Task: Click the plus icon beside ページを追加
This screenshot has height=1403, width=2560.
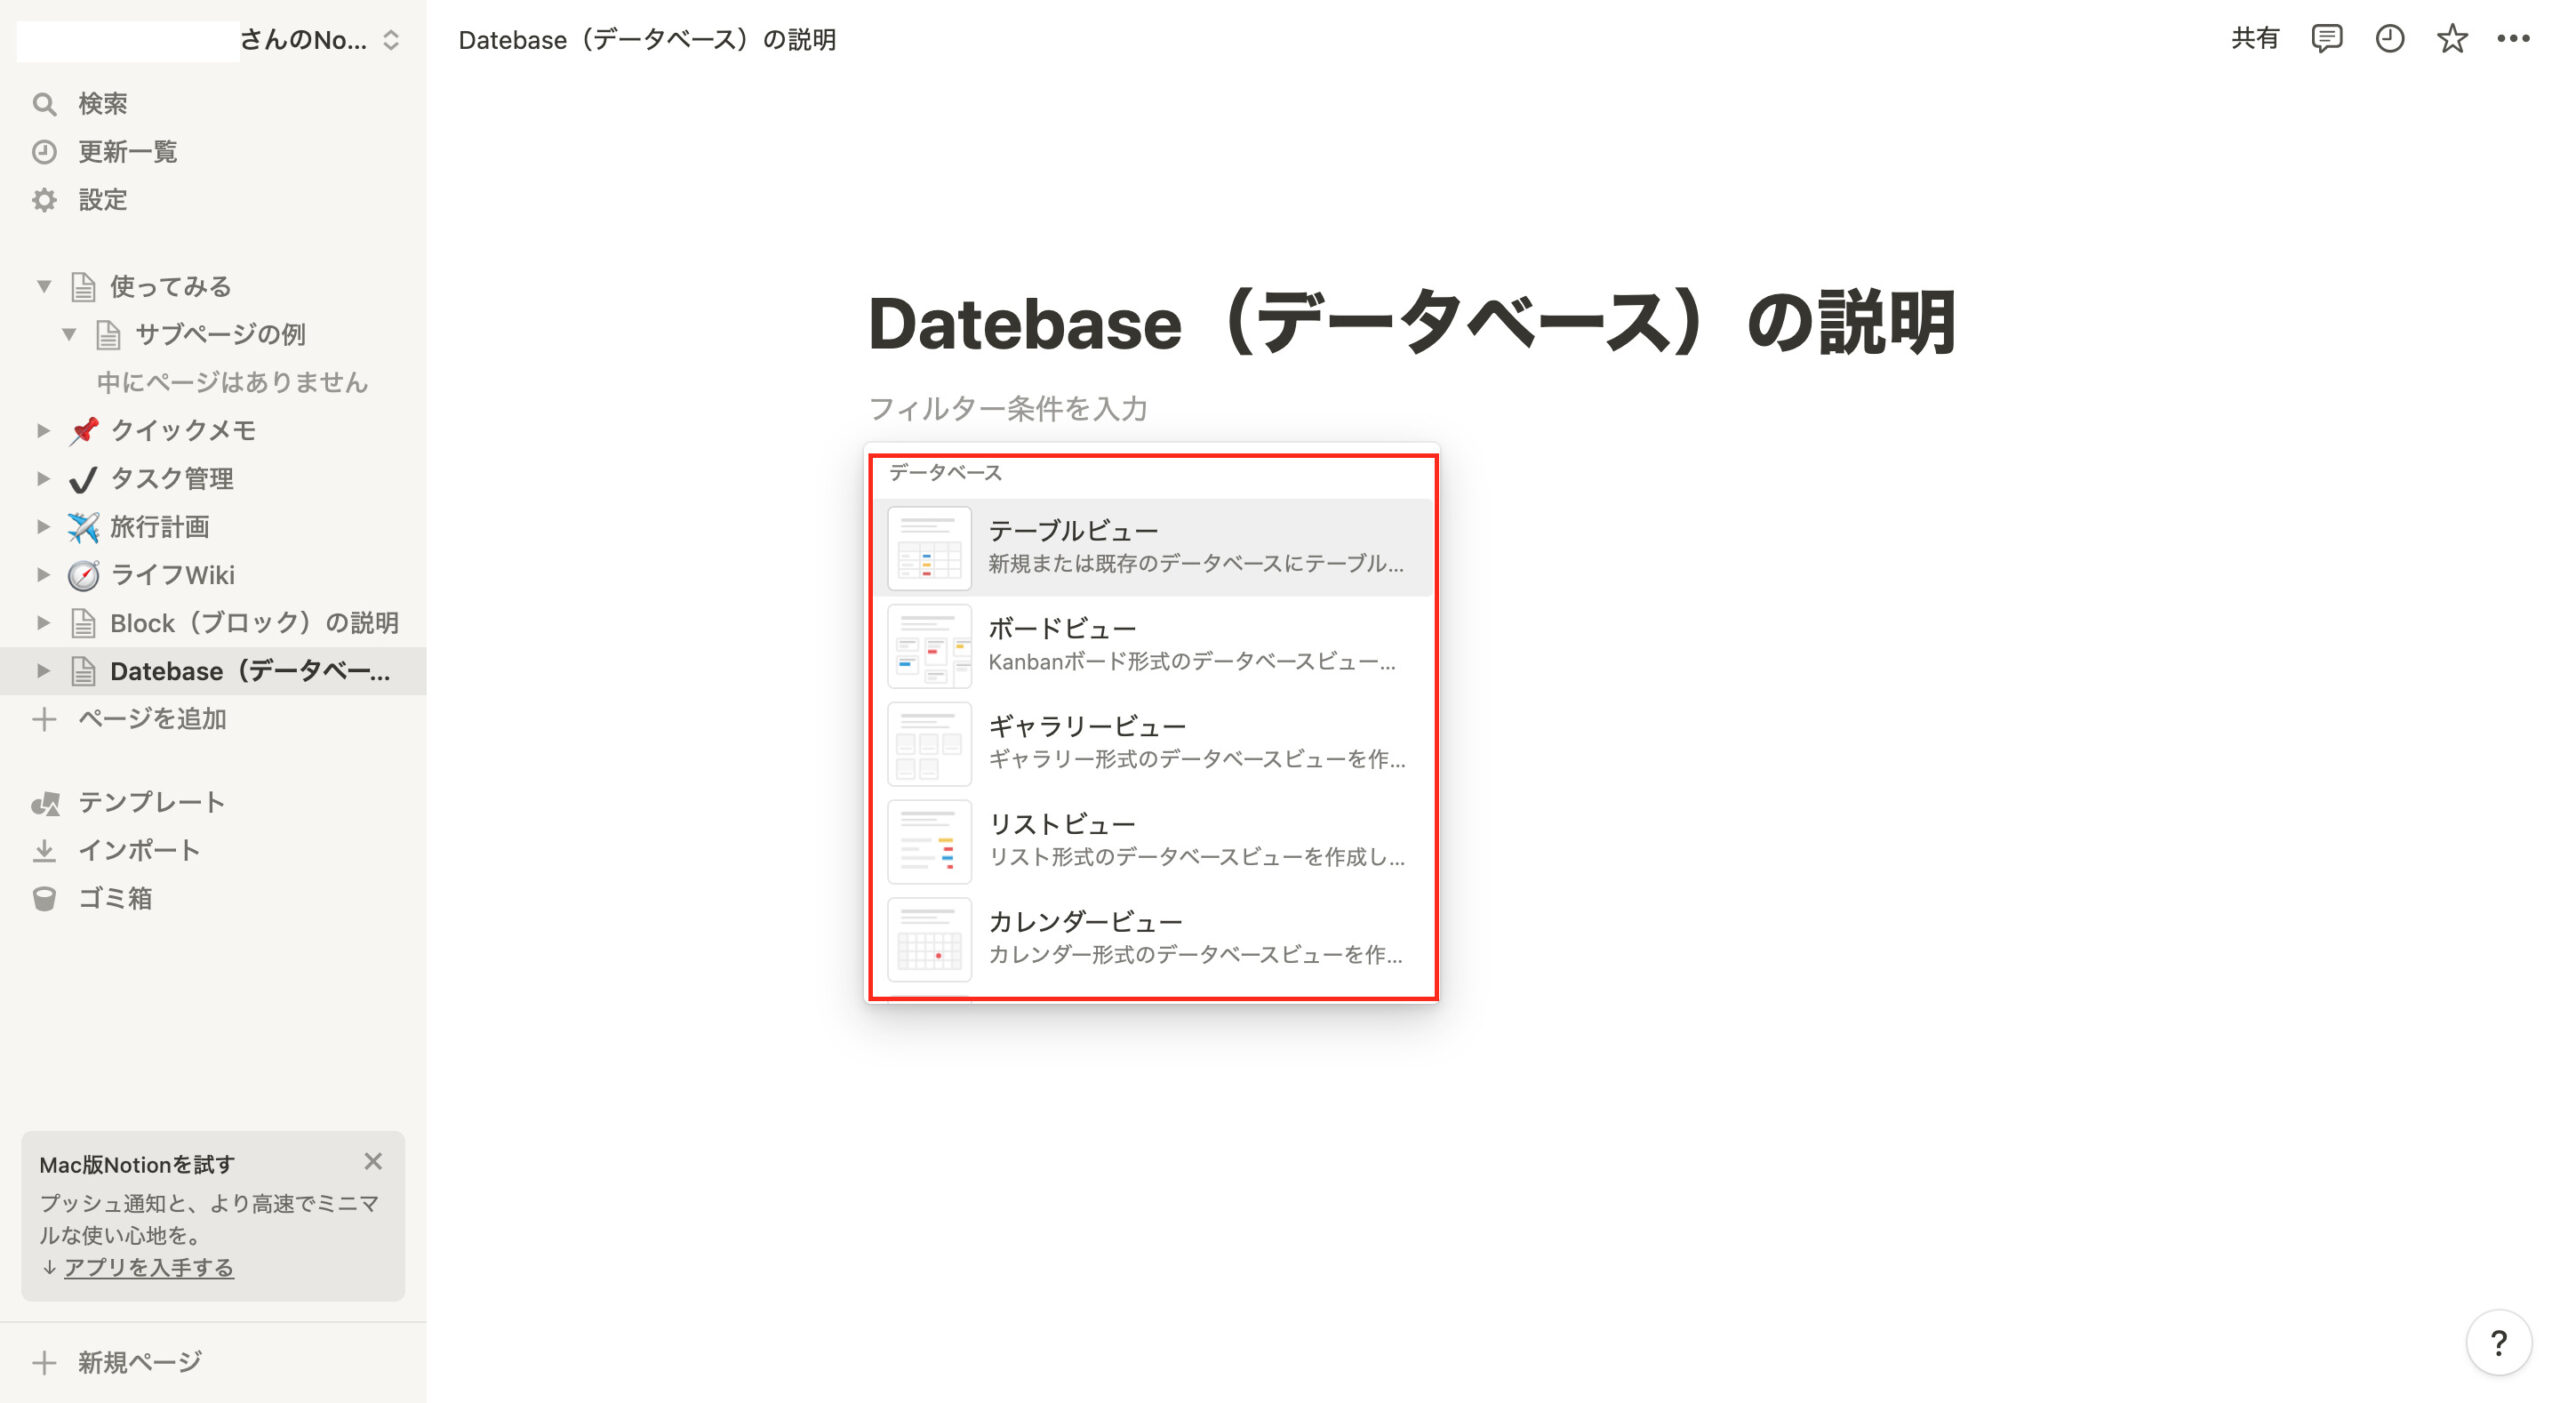Action: [44, 719]
